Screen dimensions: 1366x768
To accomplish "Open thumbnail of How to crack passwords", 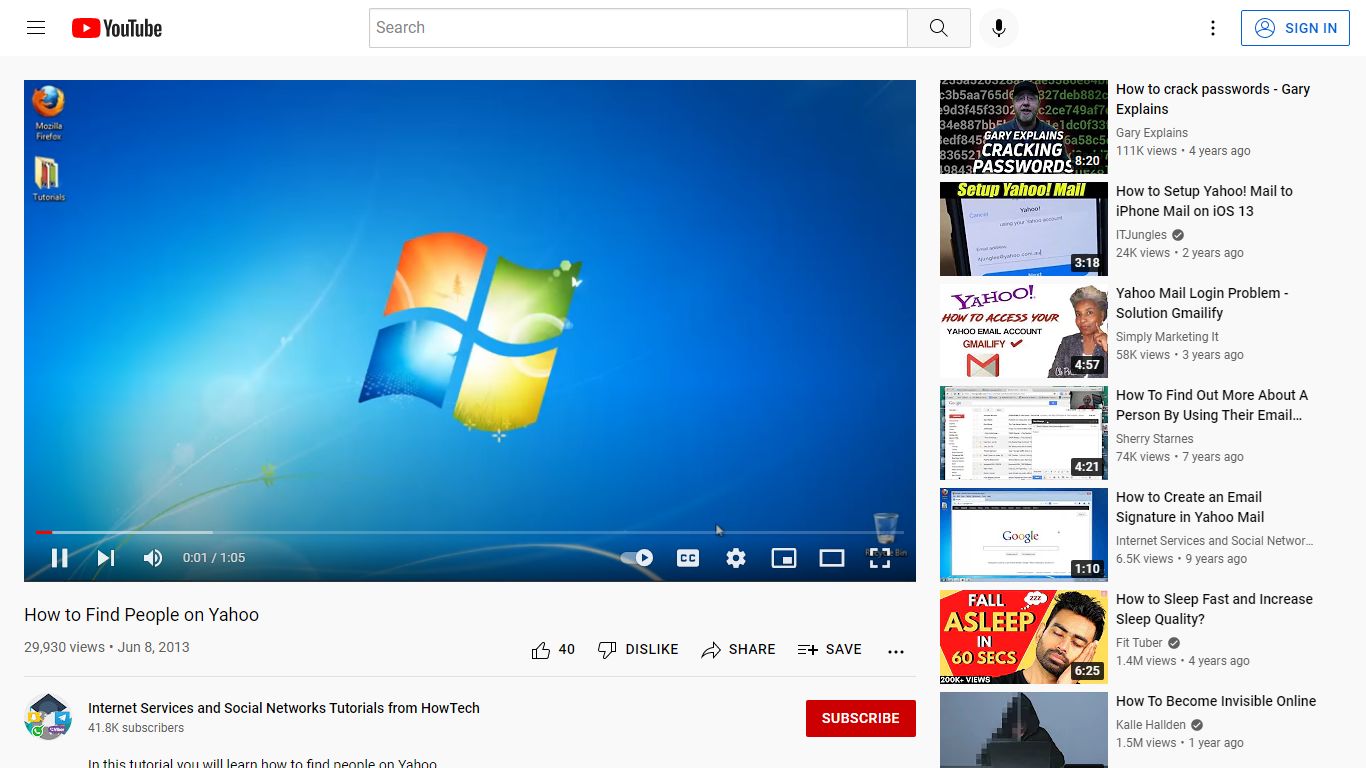I will pos(1024,127).
